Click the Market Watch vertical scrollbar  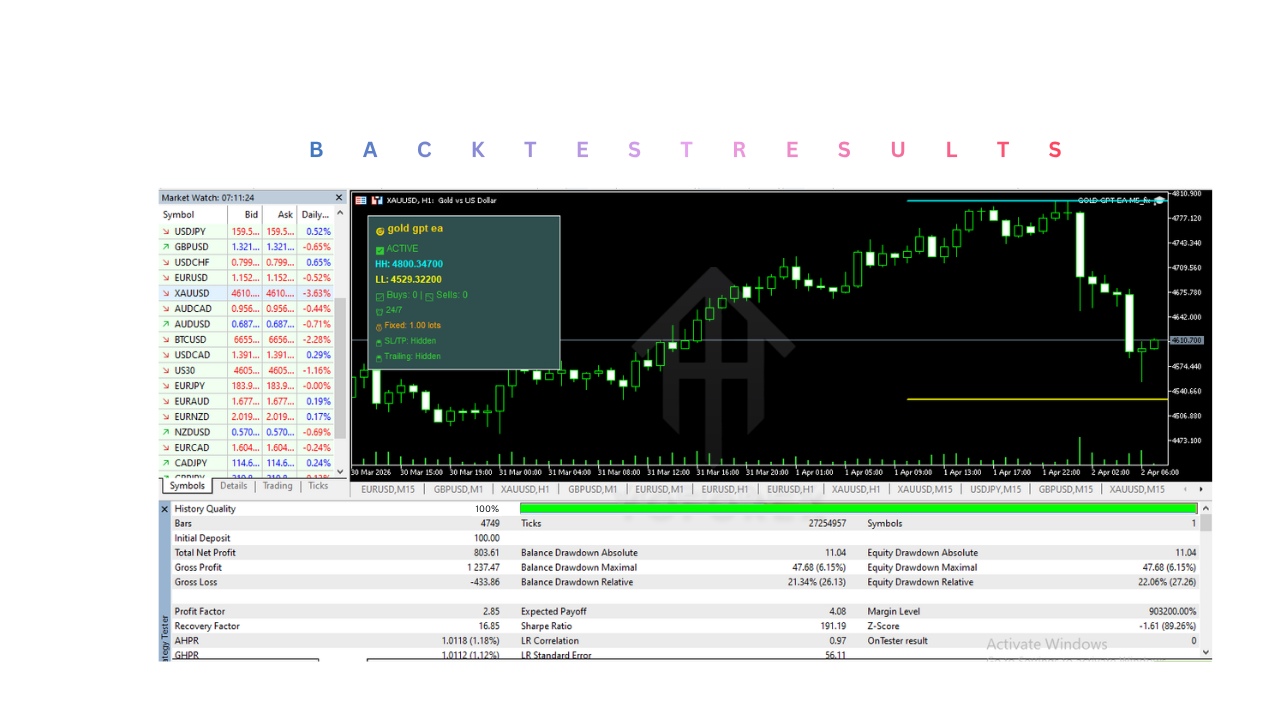click(340, 330)
